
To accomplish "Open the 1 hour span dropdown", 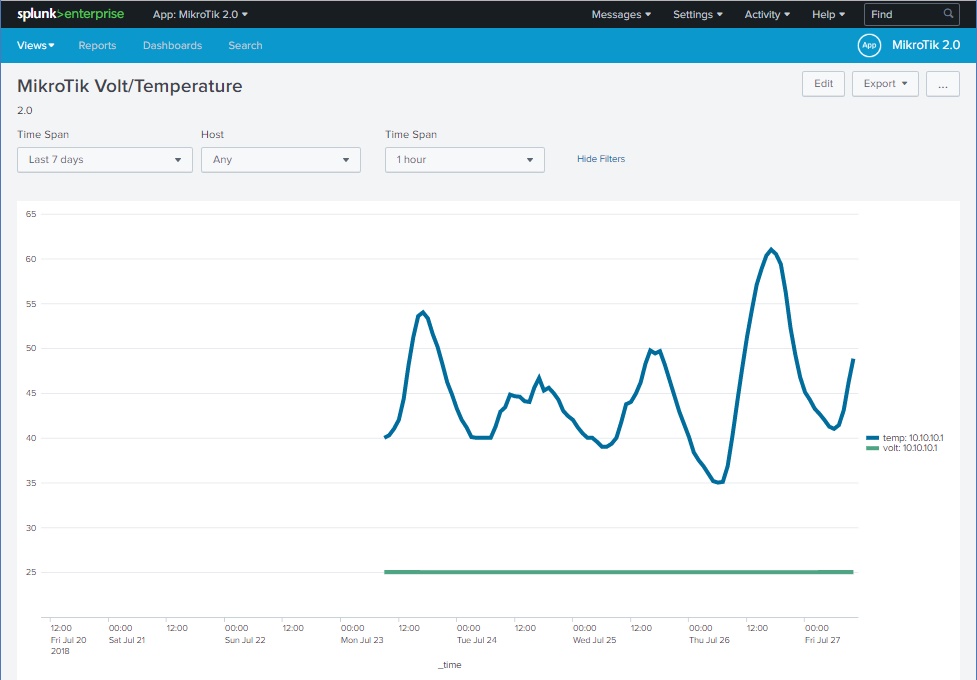I will [464, 160].
